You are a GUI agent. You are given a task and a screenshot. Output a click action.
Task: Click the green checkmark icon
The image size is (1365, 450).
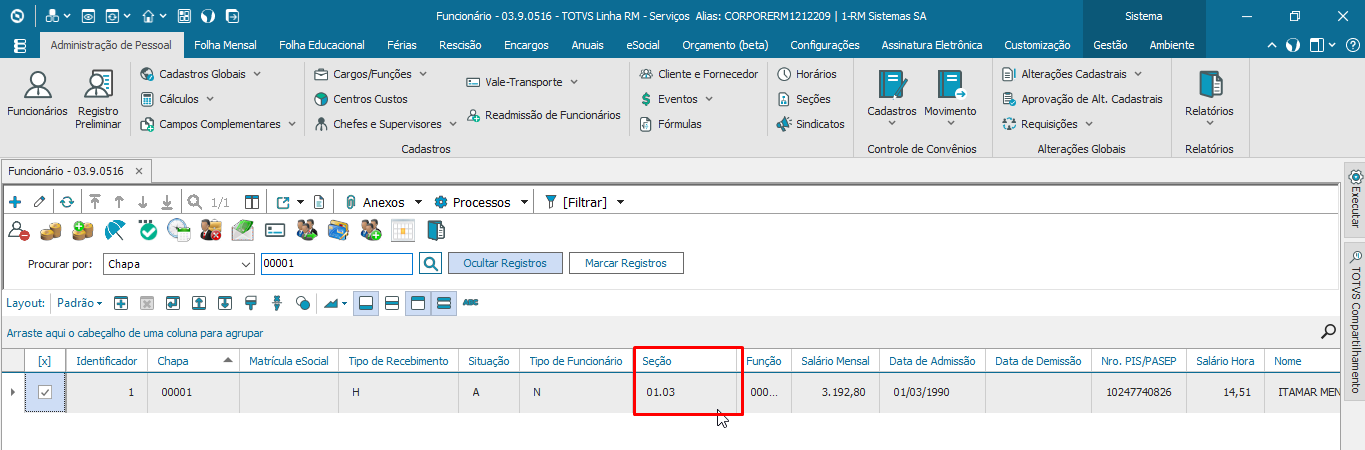click(x=147, y=230)
